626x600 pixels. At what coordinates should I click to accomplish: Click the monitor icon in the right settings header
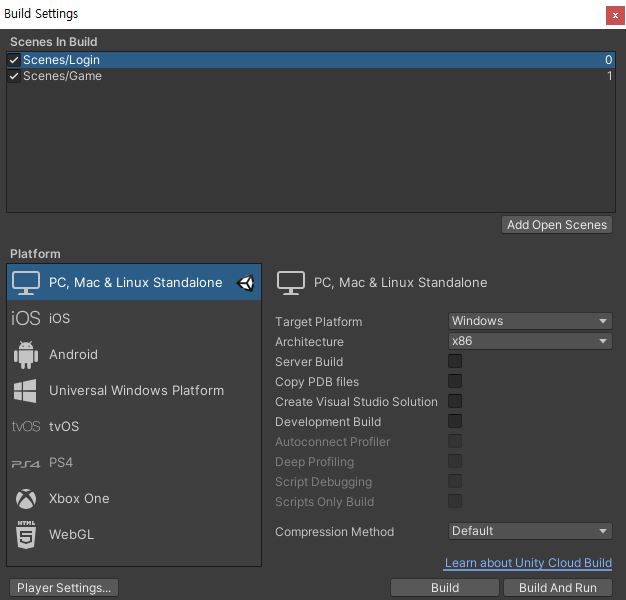click(291, 283)
